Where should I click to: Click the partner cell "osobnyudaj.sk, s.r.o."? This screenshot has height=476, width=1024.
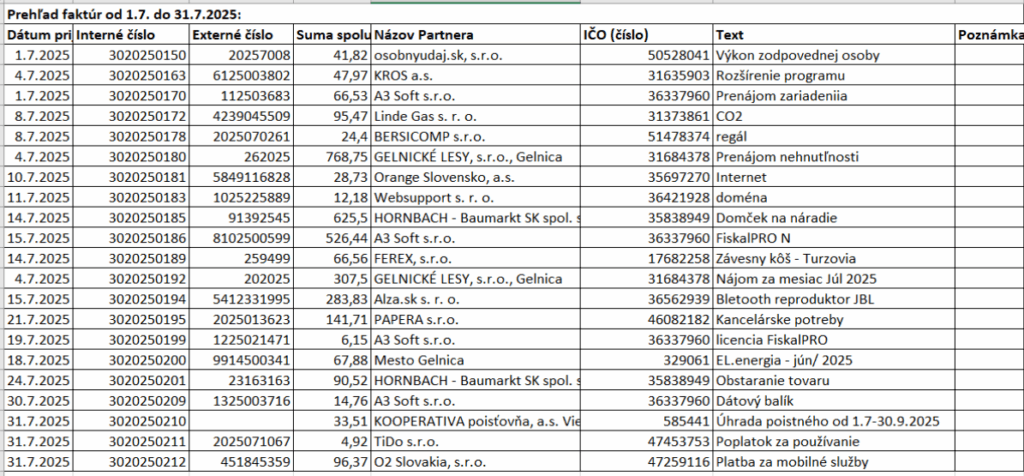click(x=475, y=56)
